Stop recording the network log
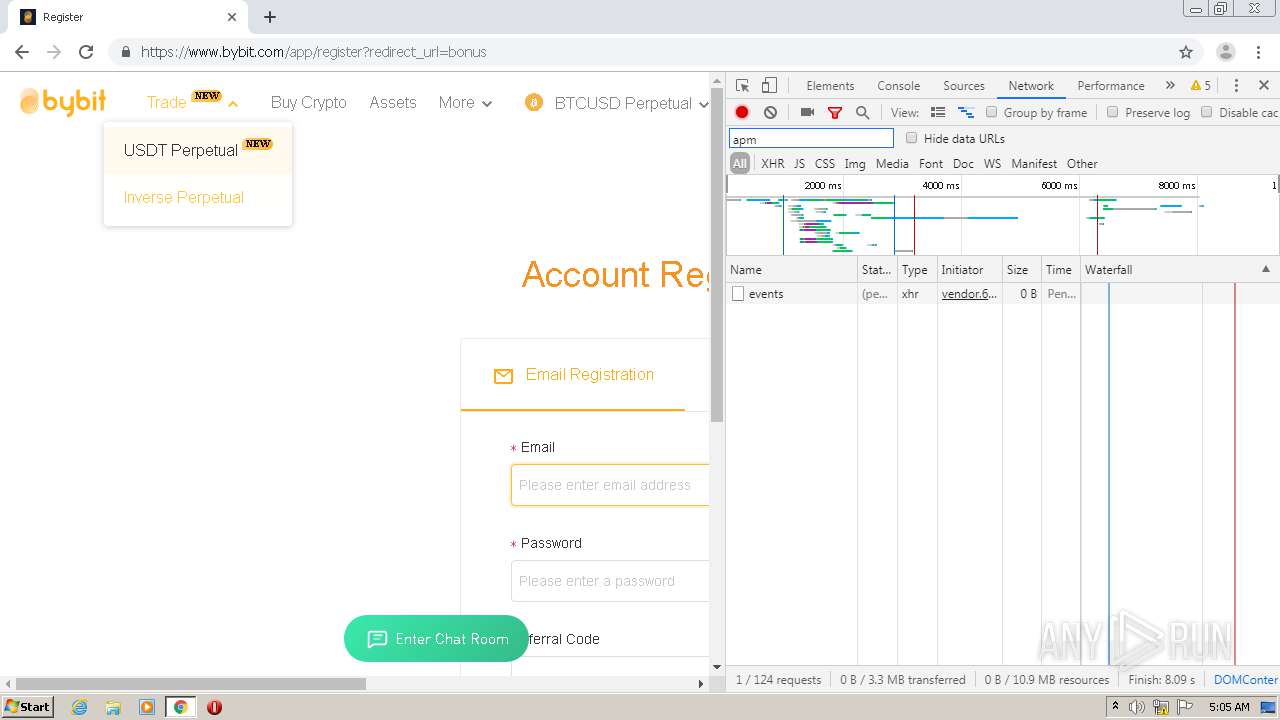This screenshot has width=1280, height=720. point(742,113)
